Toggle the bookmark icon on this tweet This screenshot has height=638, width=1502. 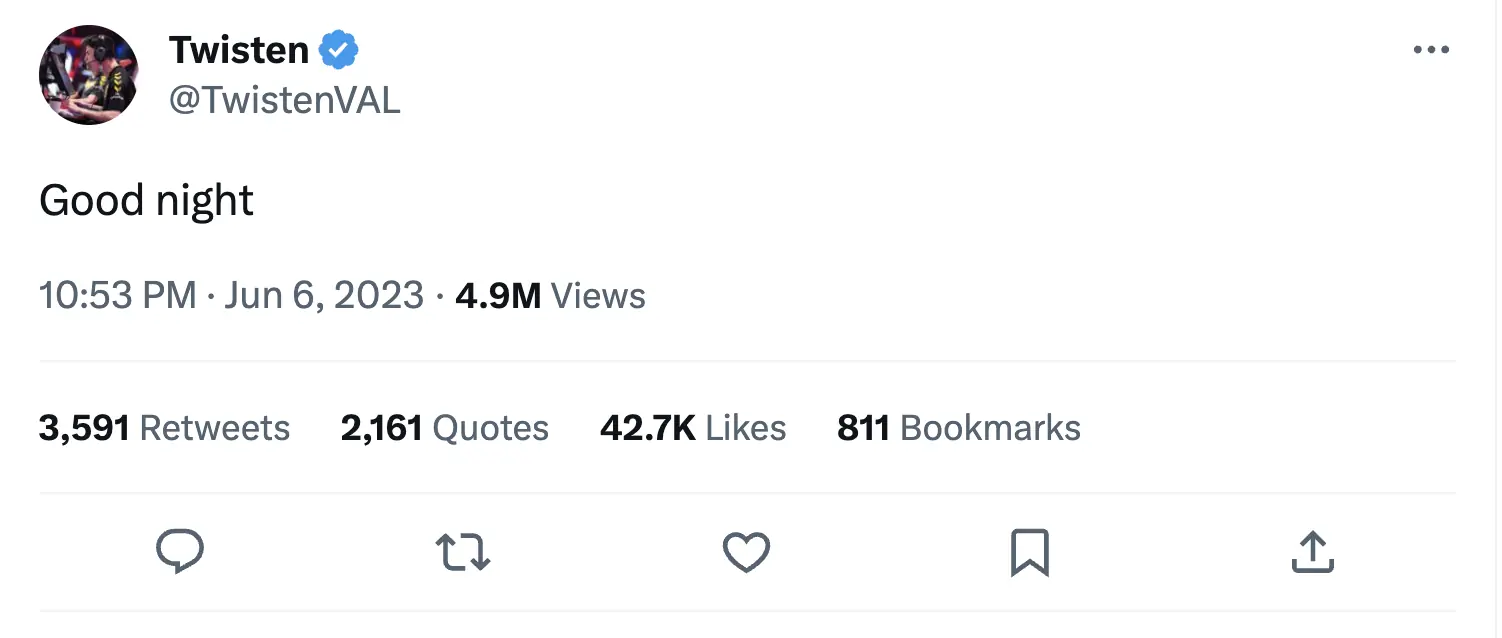1029,552
